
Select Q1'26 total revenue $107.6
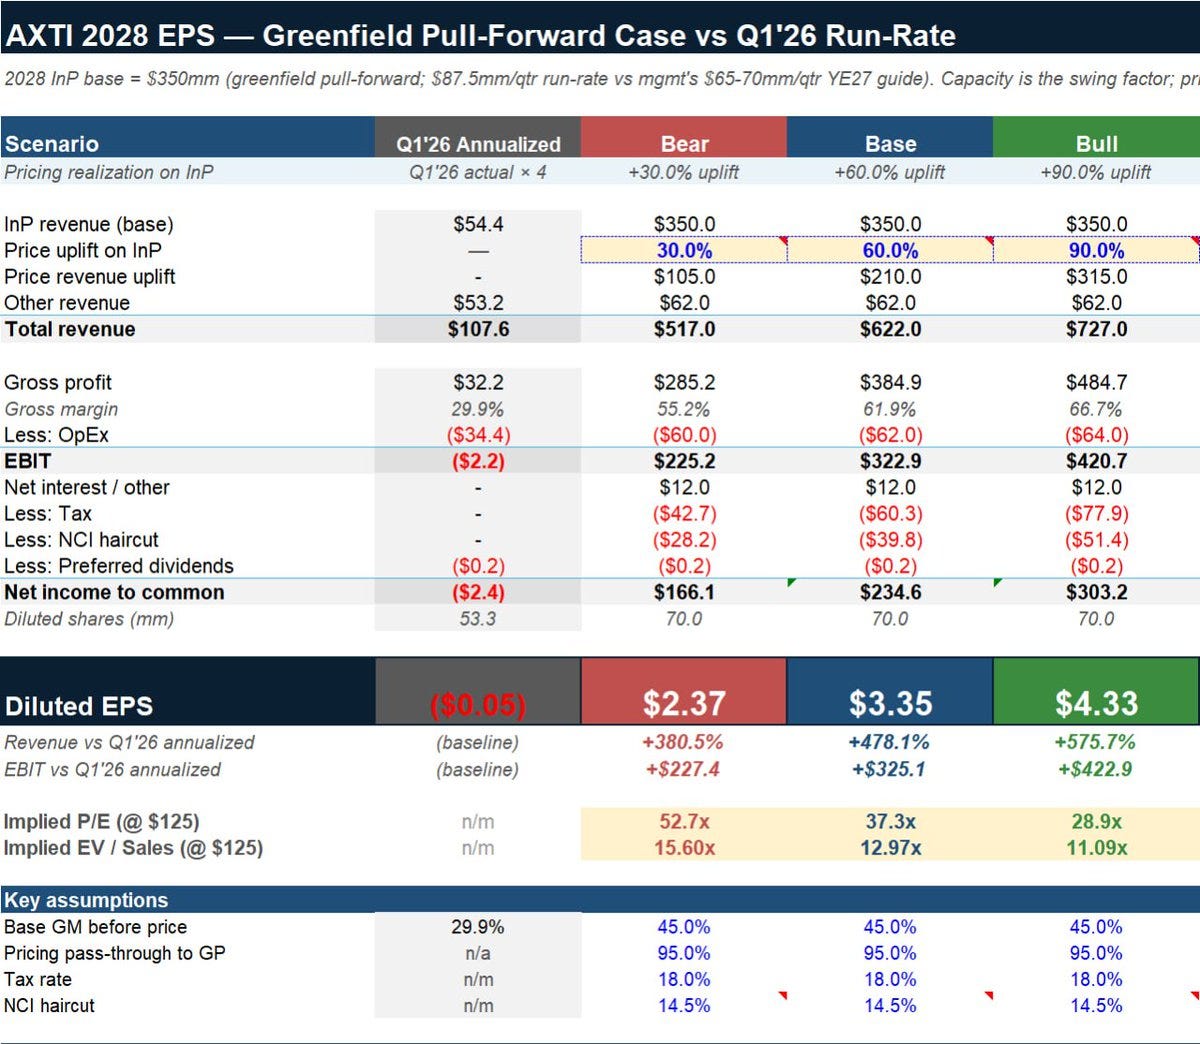[x=478, y=329]
